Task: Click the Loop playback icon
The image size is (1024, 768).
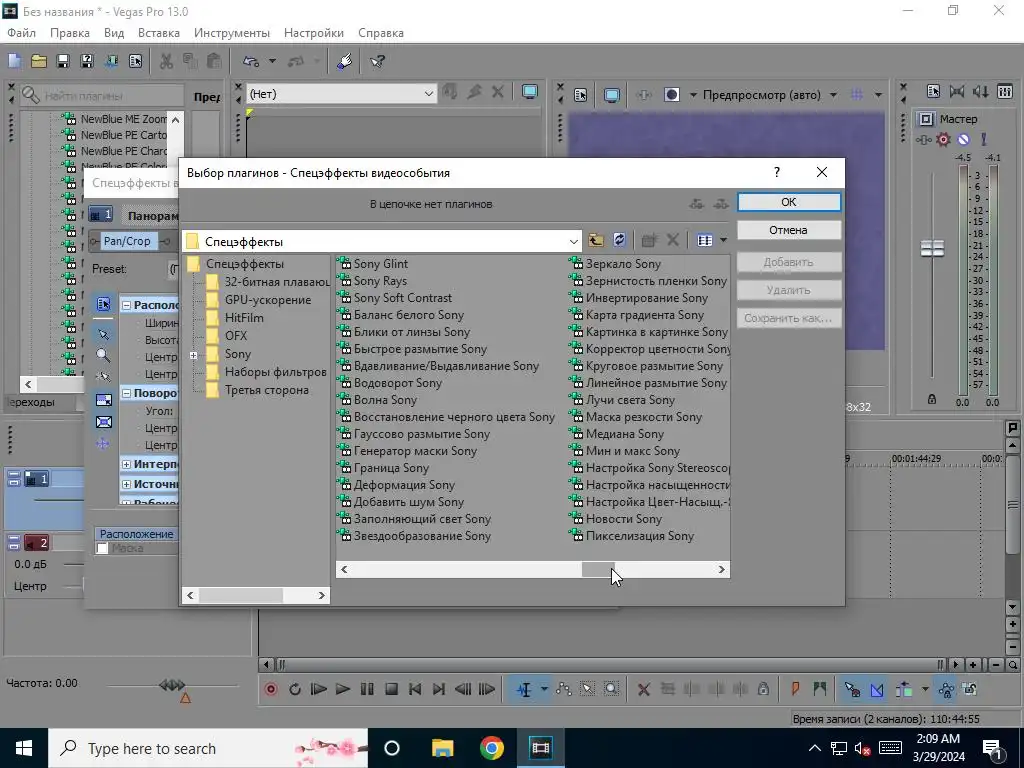Action: tap(295, 689)
